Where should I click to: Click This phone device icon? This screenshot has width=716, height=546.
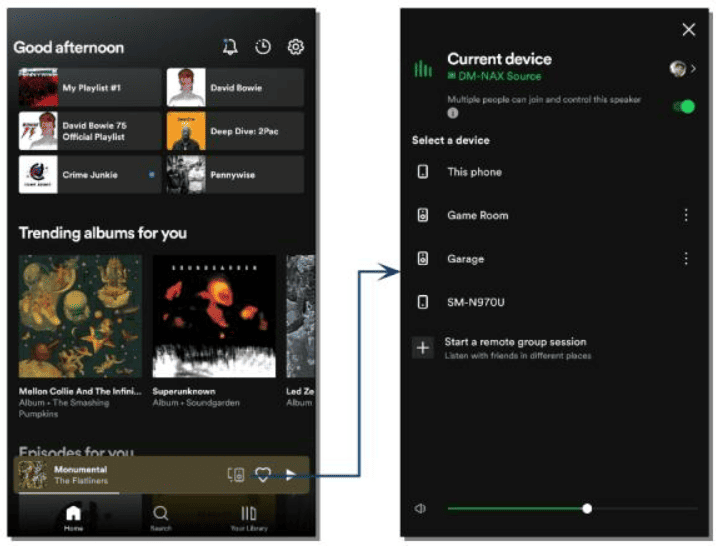pos(423,172)
